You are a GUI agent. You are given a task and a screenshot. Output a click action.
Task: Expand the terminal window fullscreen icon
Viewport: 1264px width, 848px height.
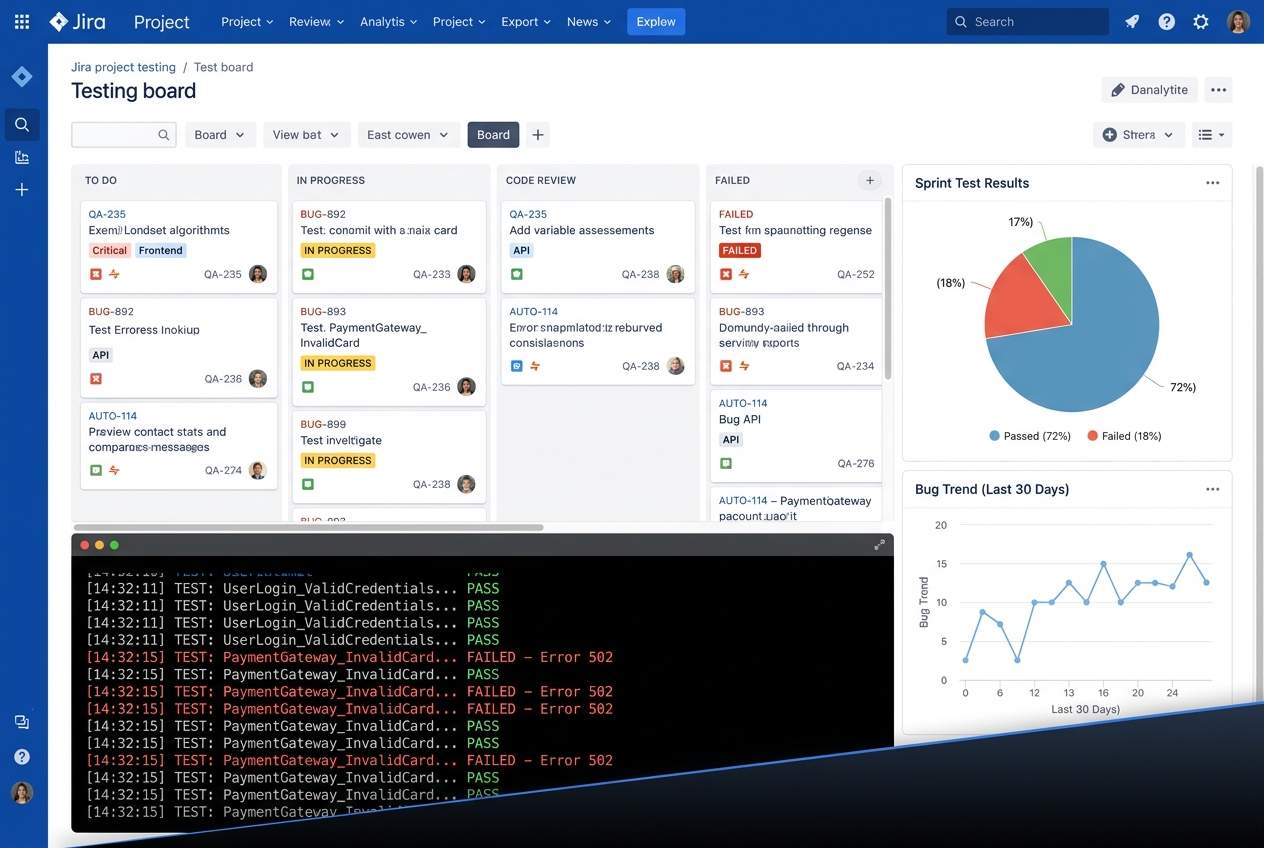pyautogui.click(x=879, y=544)
